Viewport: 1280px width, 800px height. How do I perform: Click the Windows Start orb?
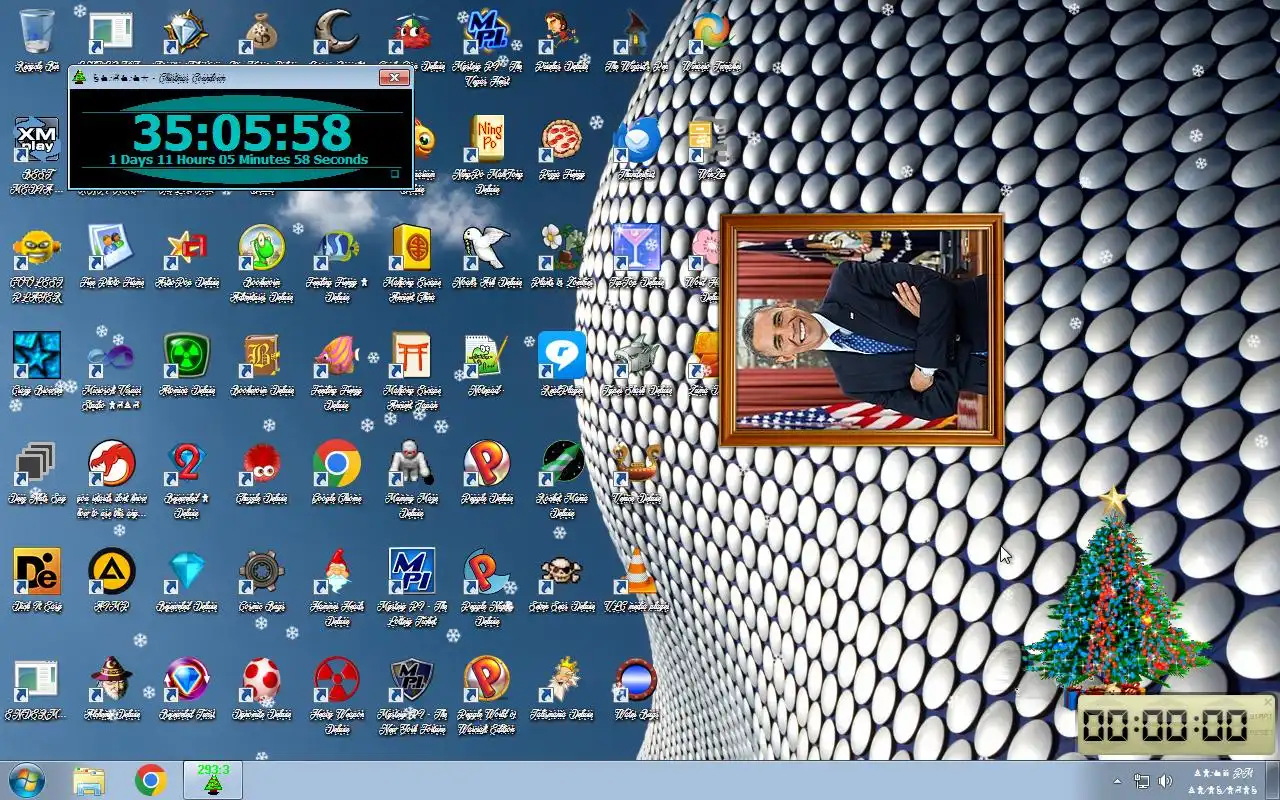(27, 780)
